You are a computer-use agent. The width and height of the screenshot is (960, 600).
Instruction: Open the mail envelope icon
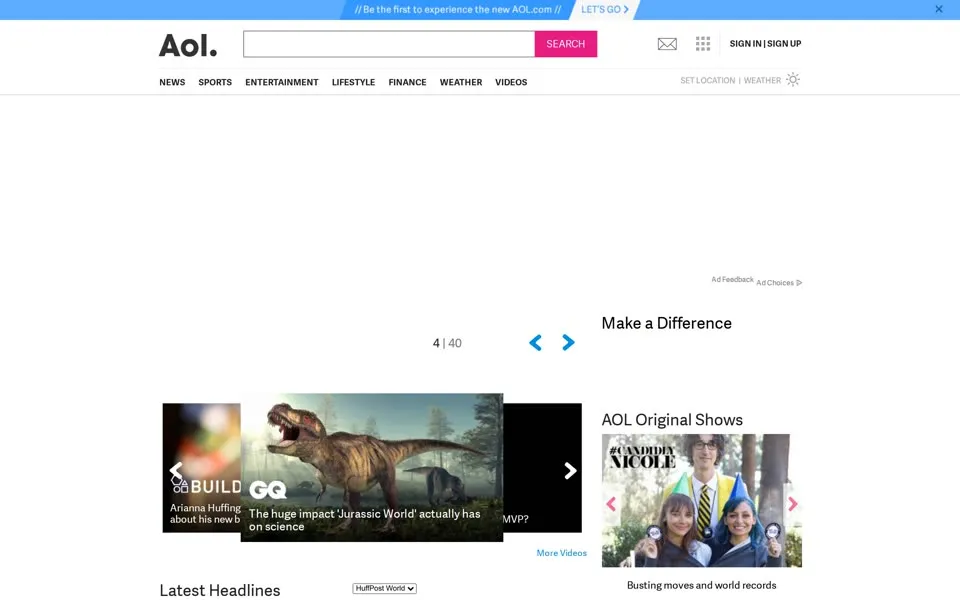point(667,44)
